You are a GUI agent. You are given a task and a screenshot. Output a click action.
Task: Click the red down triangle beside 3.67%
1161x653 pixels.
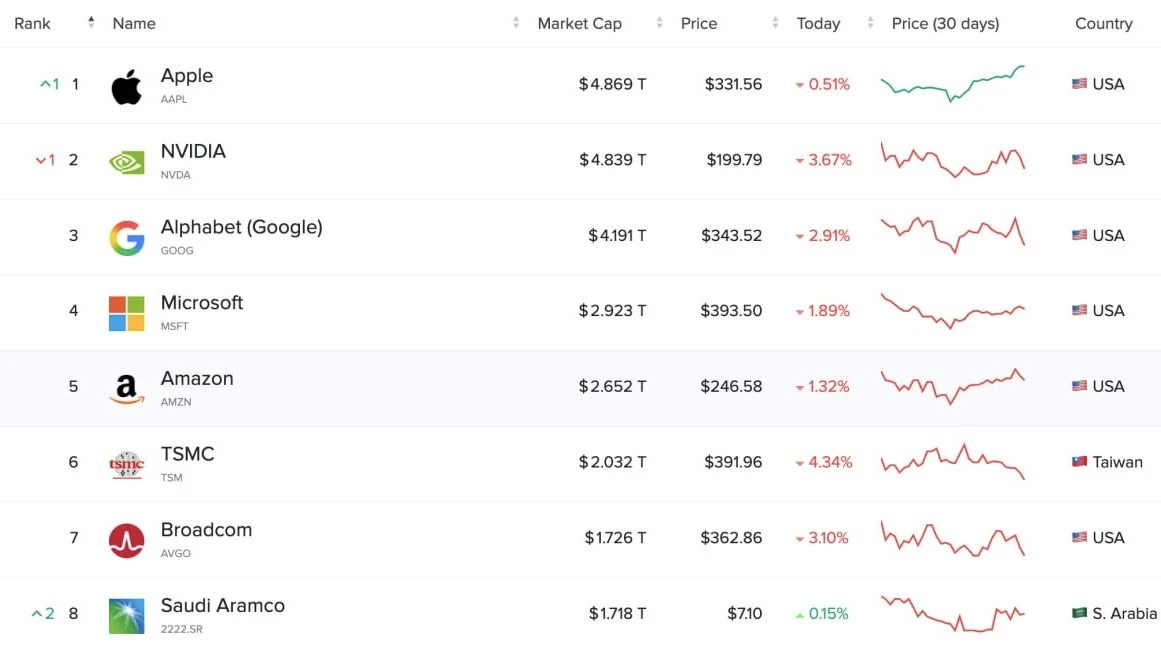pyautogui.click(x=800, y=161)
